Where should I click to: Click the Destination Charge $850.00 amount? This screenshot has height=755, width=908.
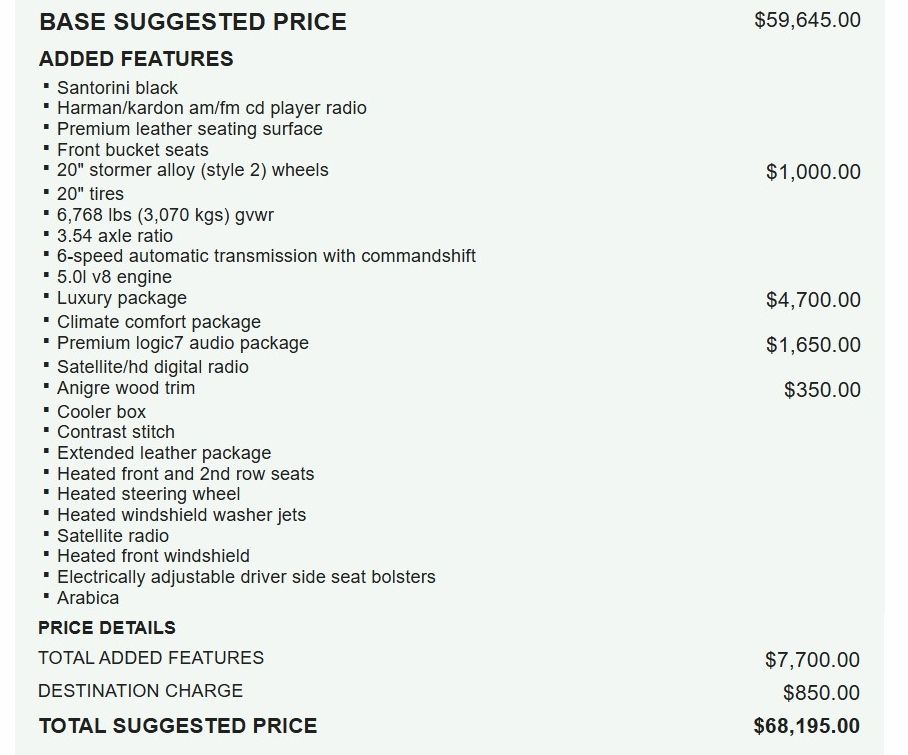tap(821, 693)
